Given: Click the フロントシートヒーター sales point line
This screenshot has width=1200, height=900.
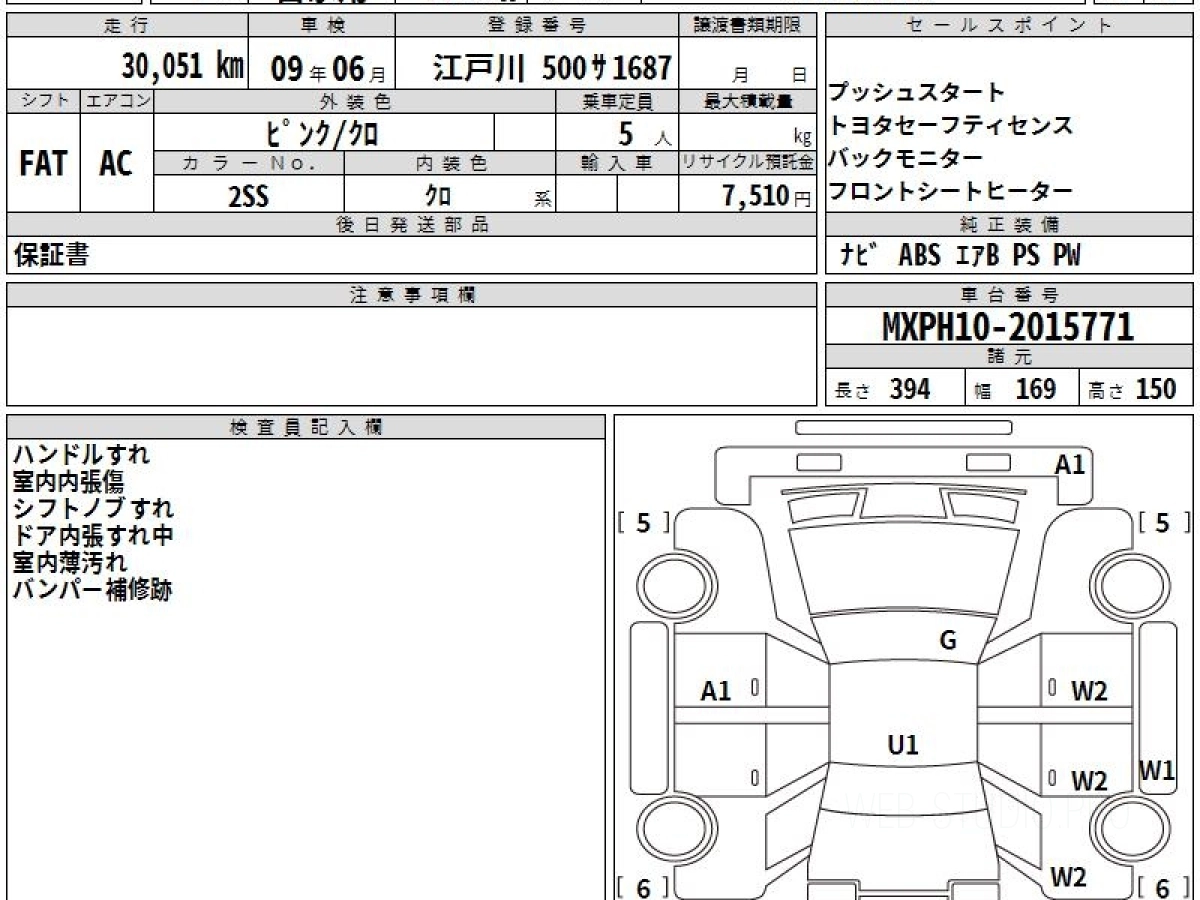Looking at the screenshot, I should (x=950, y=191).
